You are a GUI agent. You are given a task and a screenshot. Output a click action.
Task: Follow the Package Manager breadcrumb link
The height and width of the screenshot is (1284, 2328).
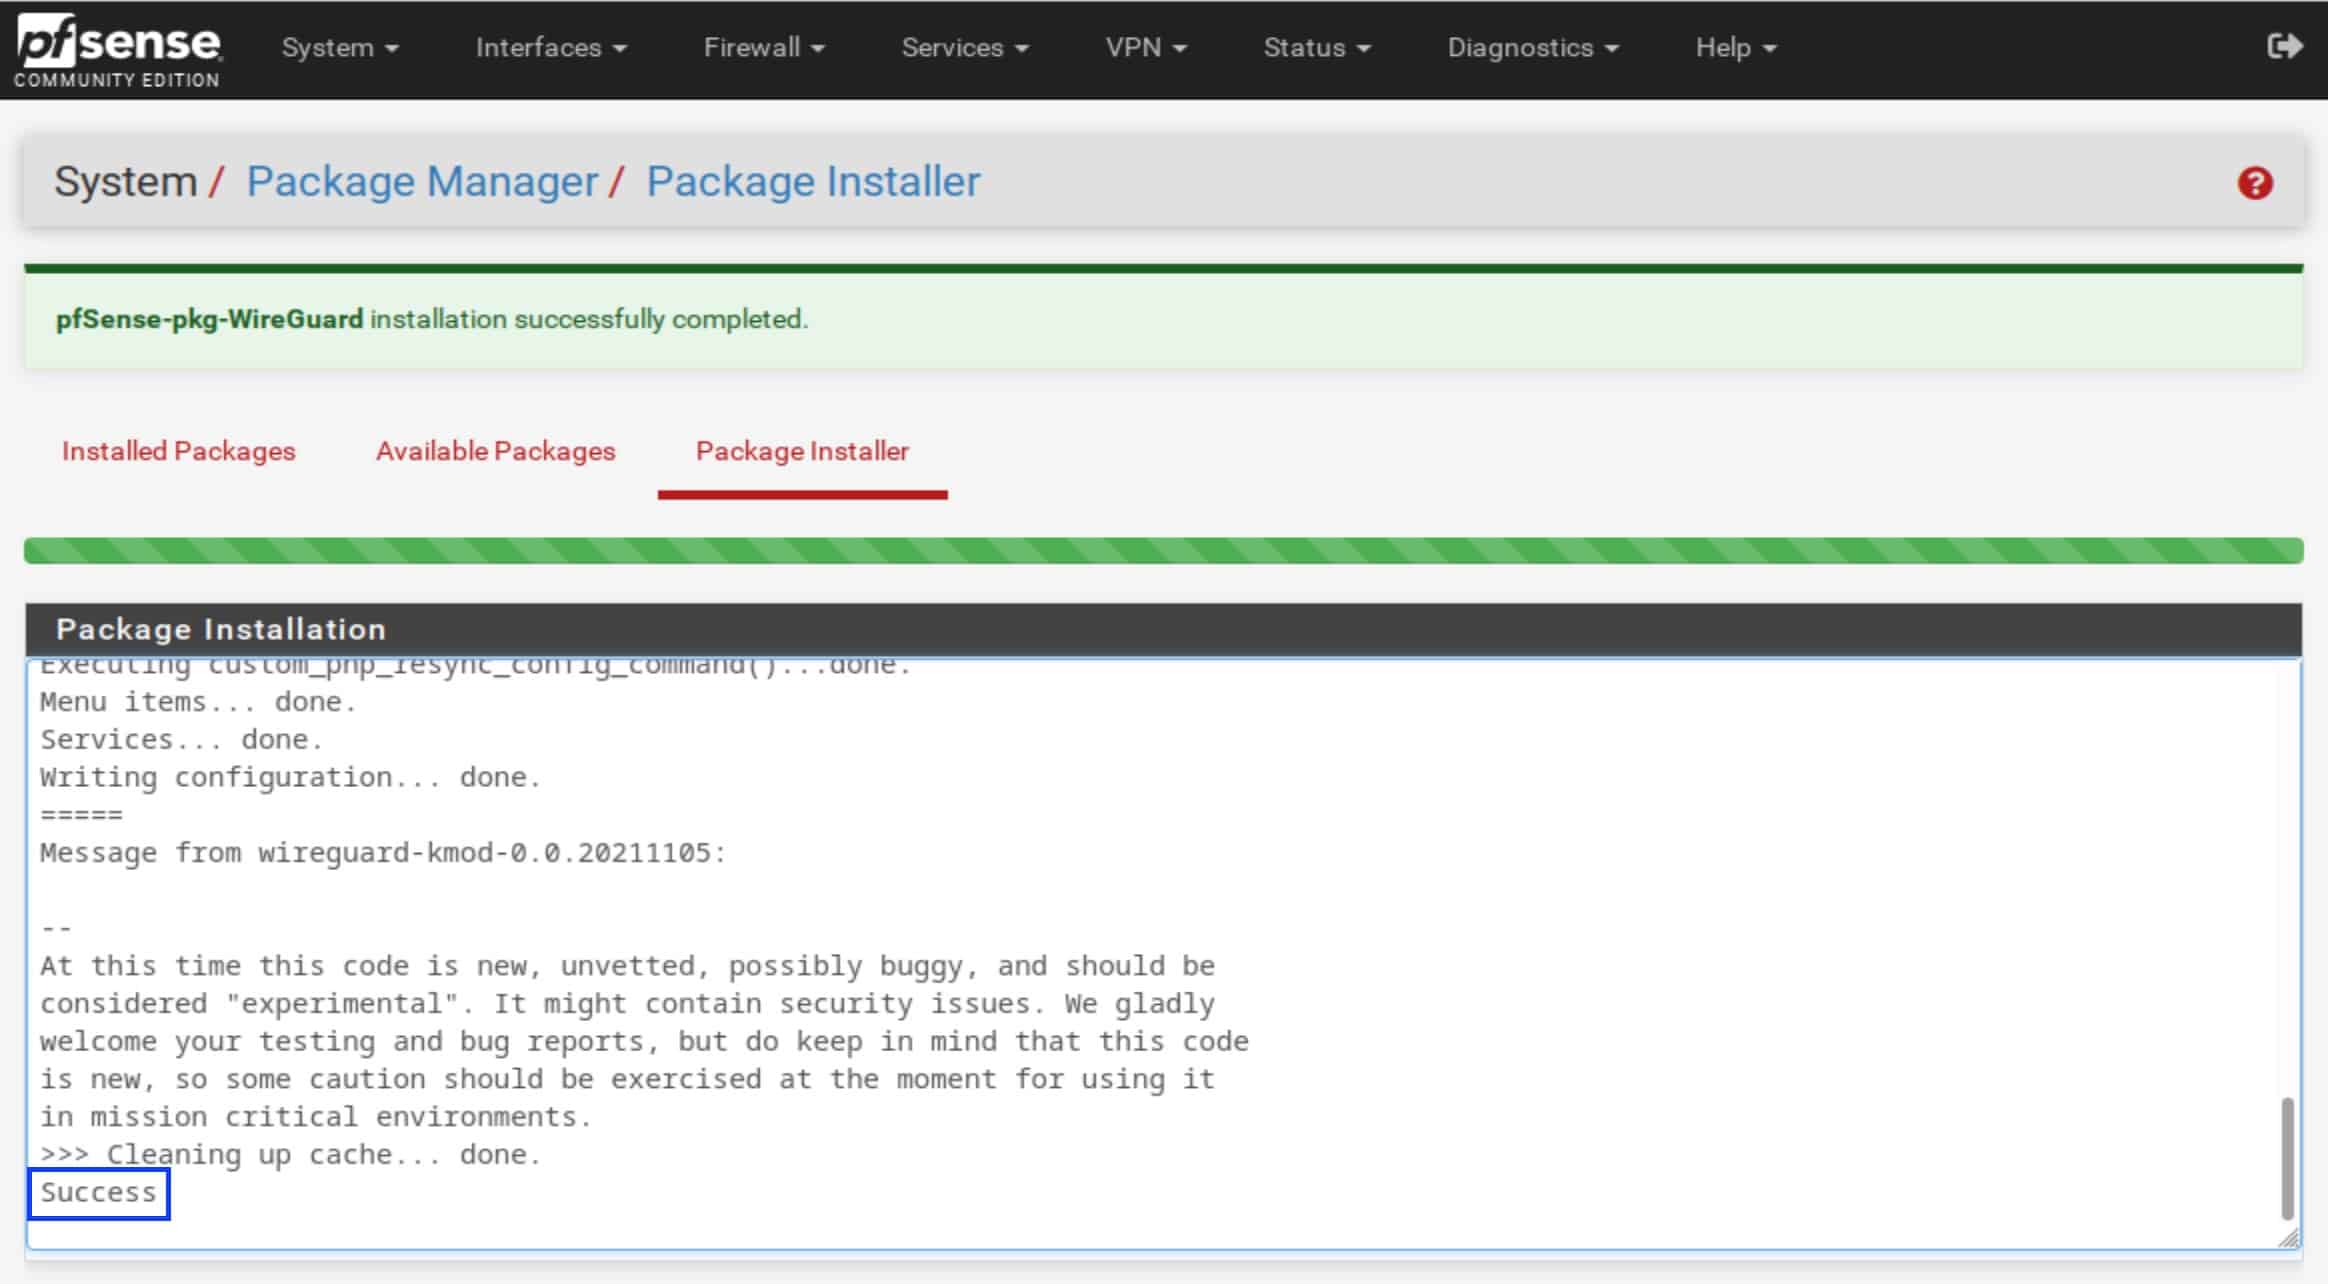422,182
